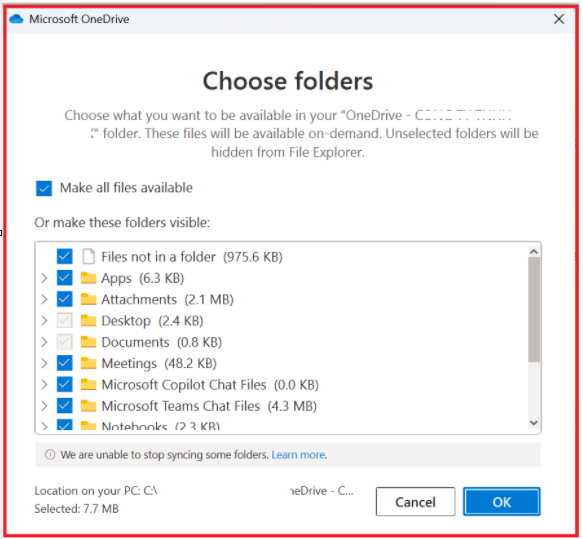Select the Meetings (48.2 KB) row label
The height and width of the screenshot is (539, 583).
click(x=159, y=363)
